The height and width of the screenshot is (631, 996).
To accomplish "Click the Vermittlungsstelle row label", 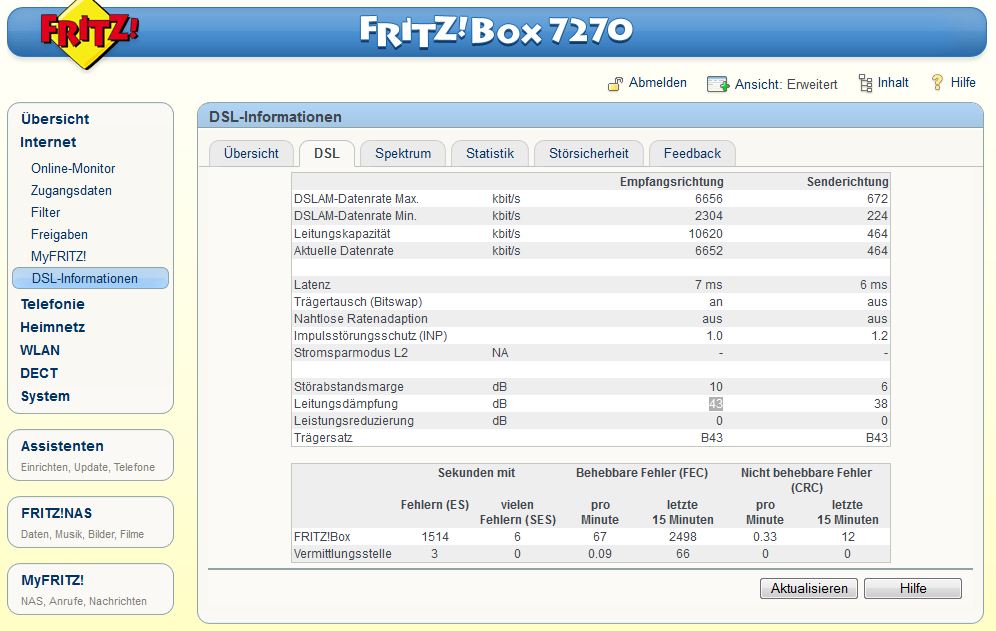I will point(342,554).
